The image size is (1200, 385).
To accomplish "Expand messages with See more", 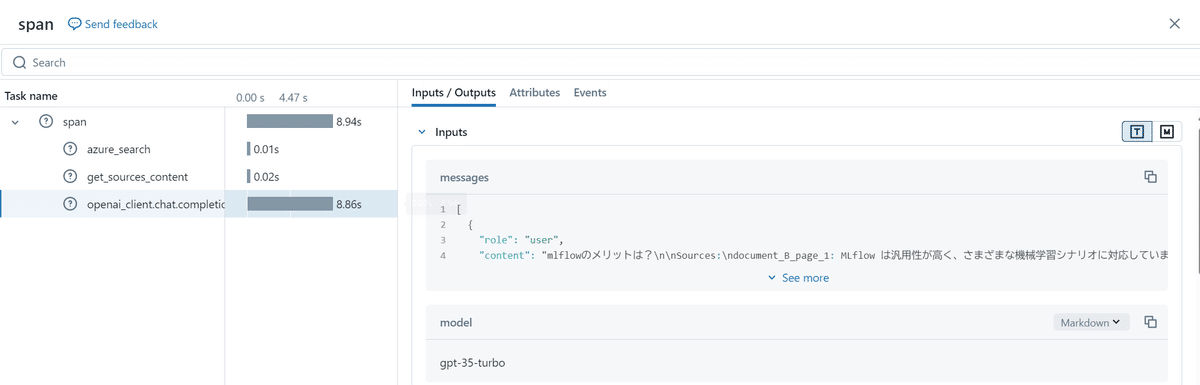I will (798, 278).
